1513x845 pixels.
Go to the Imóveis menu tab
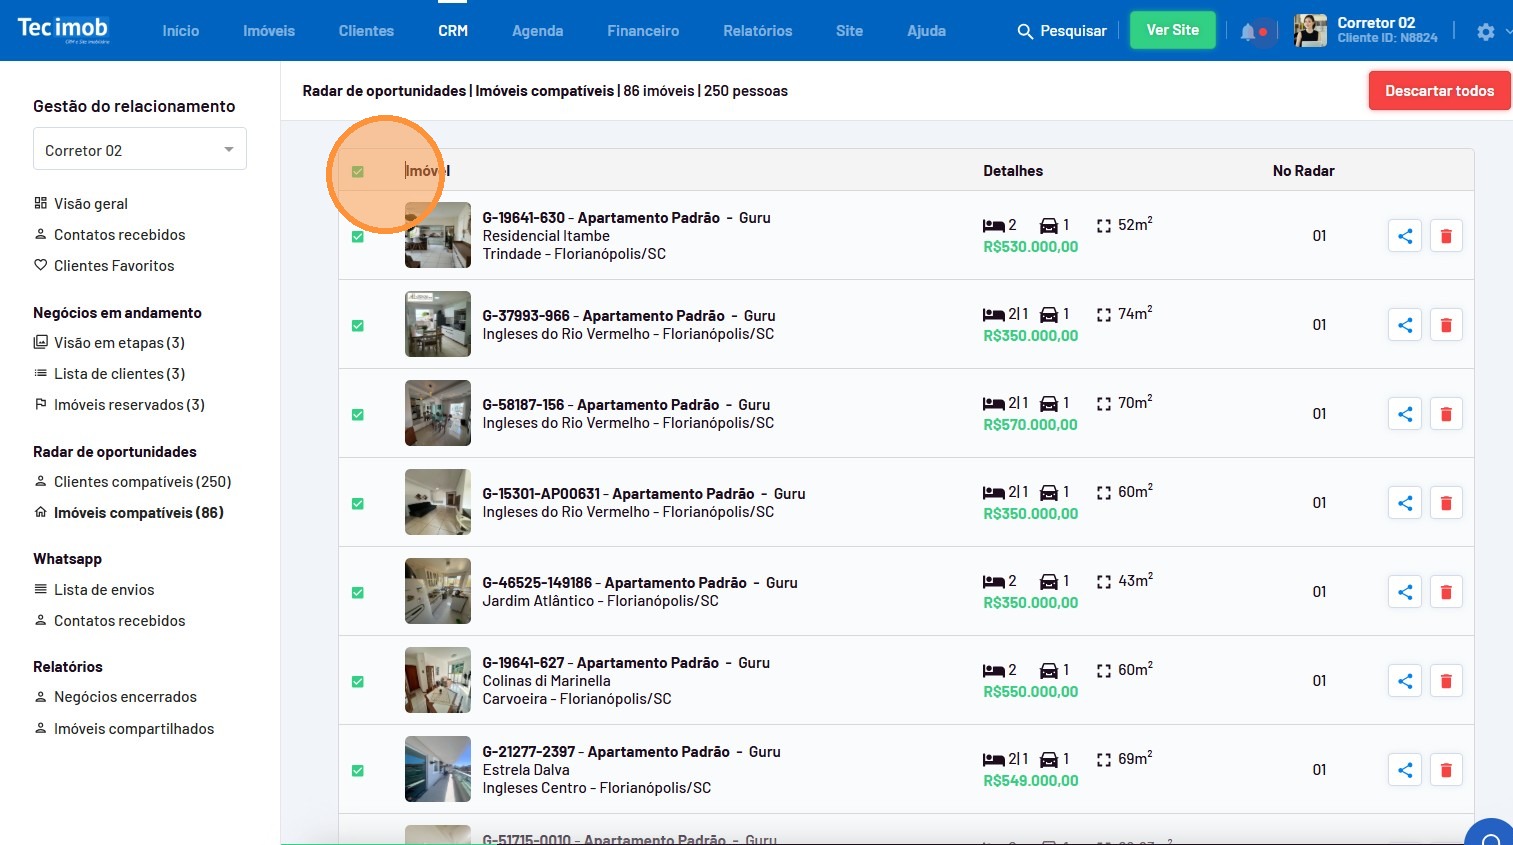[269, 31]
